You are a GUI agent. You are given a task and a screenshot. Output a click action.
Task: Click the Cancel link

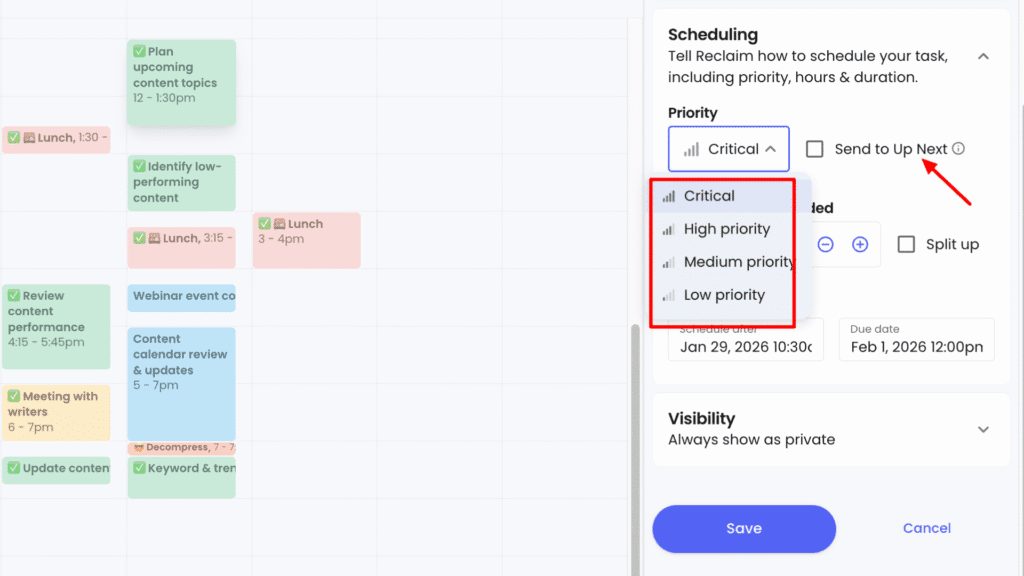(926, 528)
